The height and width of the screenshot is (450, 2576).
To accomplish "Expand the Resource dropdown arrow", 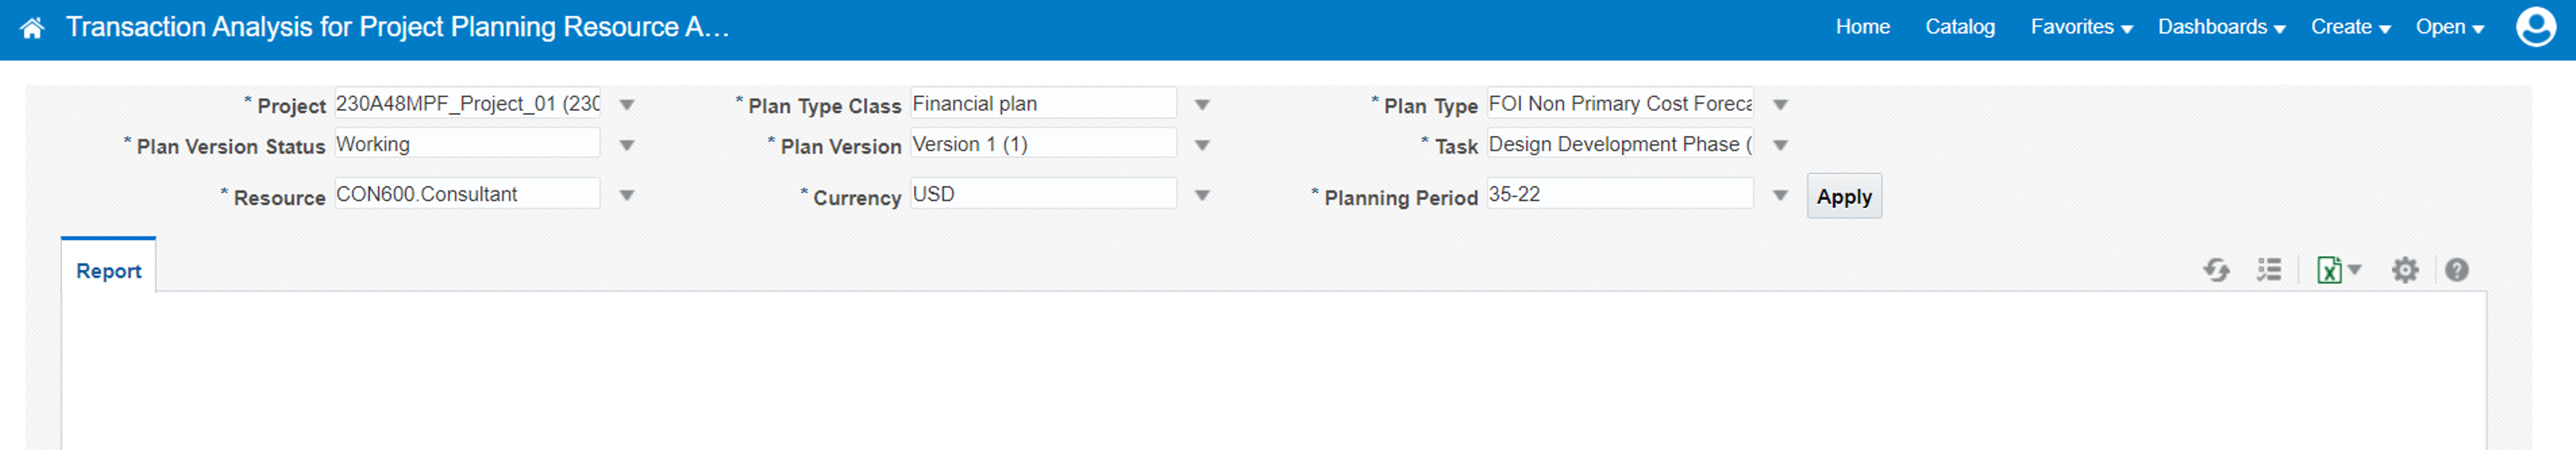I will click(x=627, y=195).
